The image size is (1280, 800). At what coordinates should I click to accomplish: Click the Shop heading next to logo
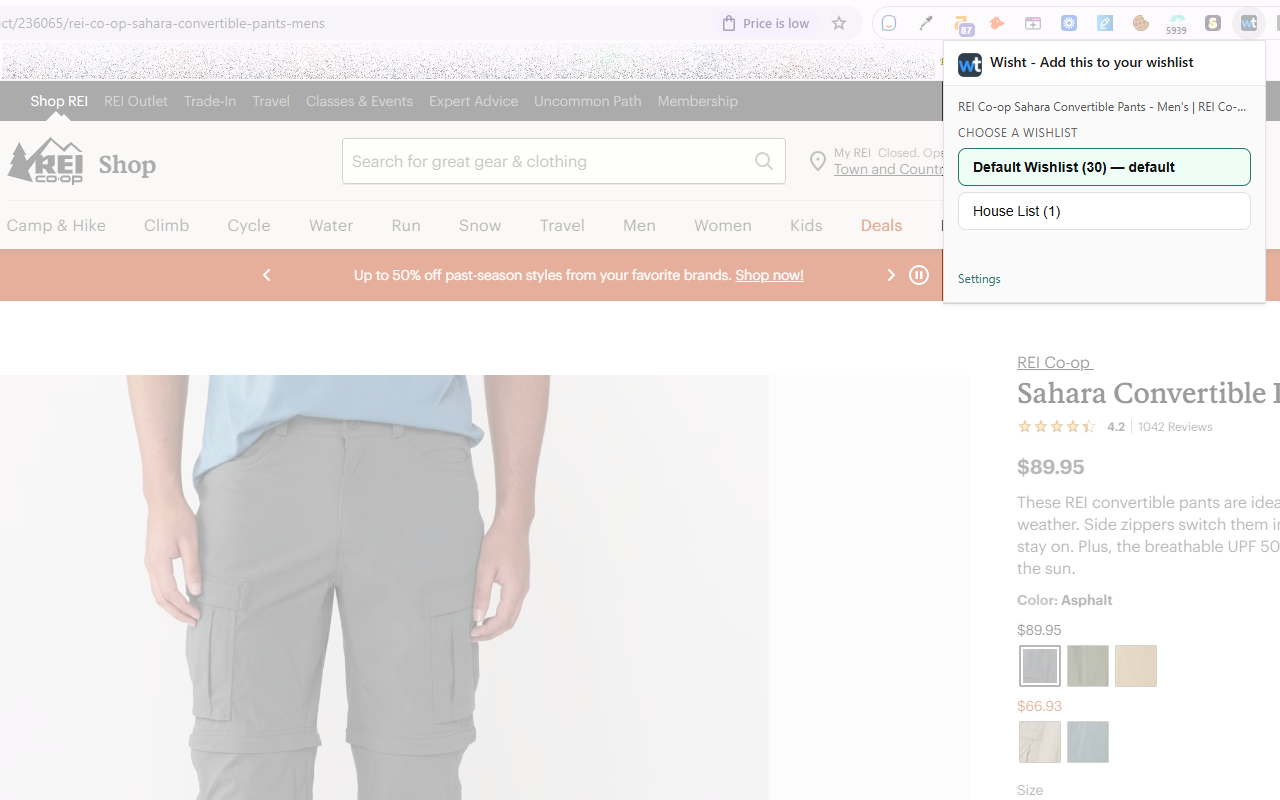127,165
